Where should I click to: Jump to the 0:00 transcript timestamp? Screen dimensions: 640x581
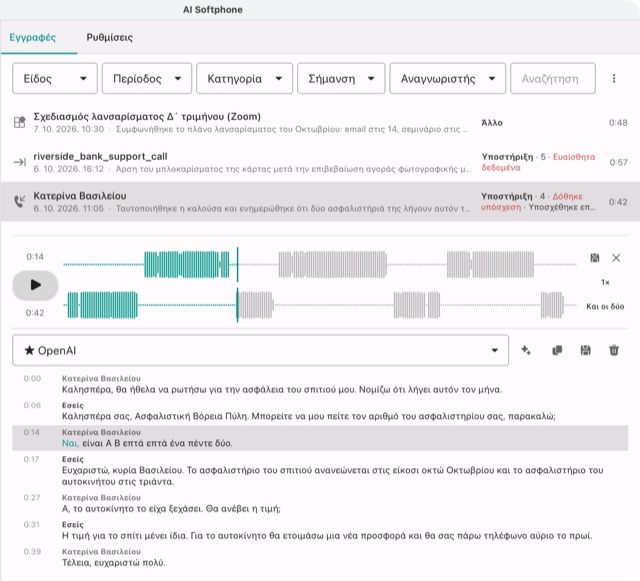(32, 378)
